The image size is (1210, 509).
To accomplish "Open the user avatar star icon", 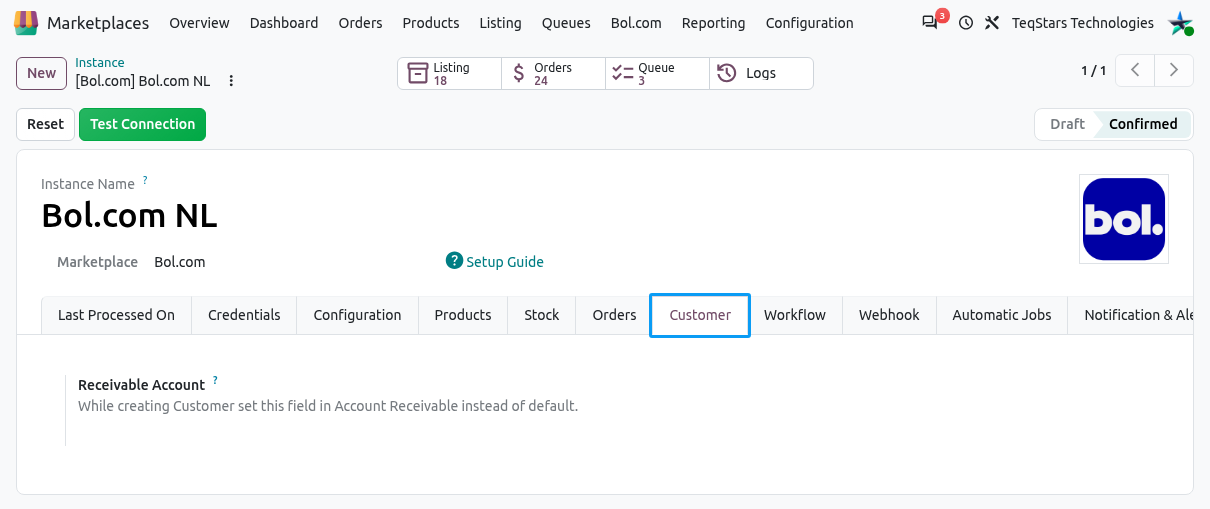I will pos(1181,23).
